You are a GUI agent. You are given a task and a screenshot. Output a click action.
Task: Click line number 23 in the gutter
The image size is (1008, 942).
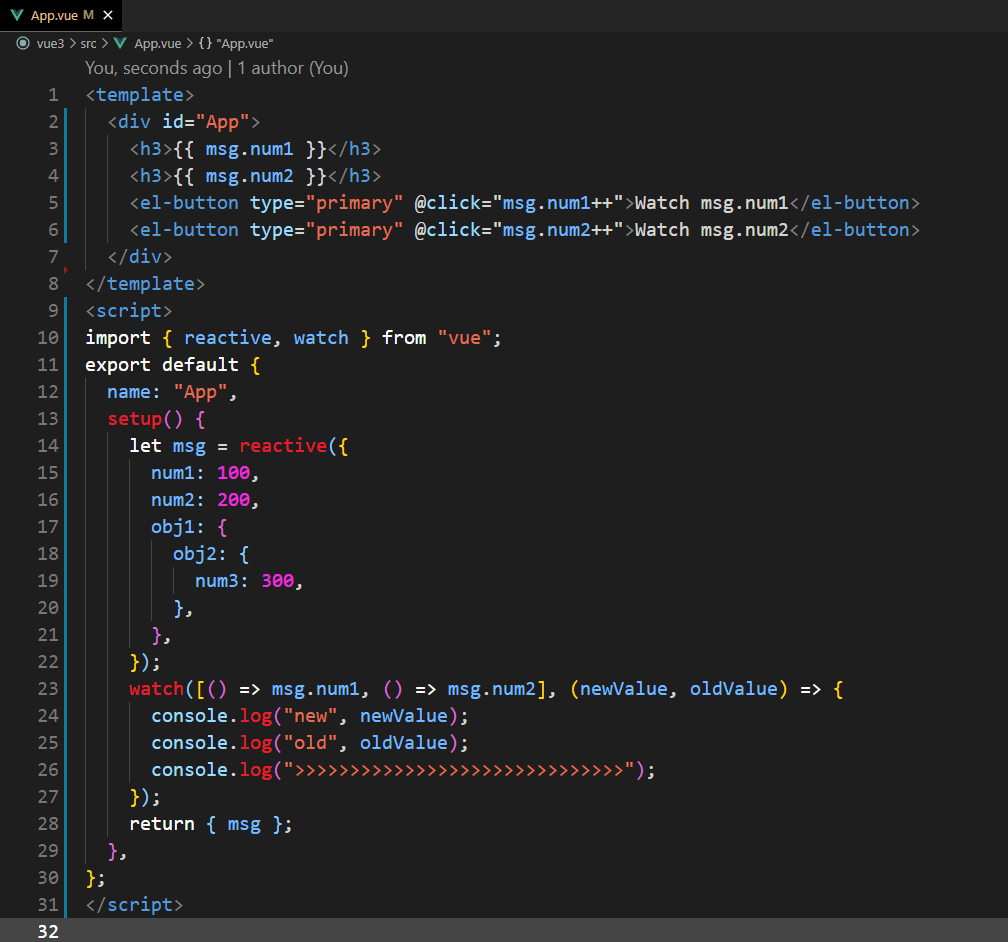click(48, 689)
